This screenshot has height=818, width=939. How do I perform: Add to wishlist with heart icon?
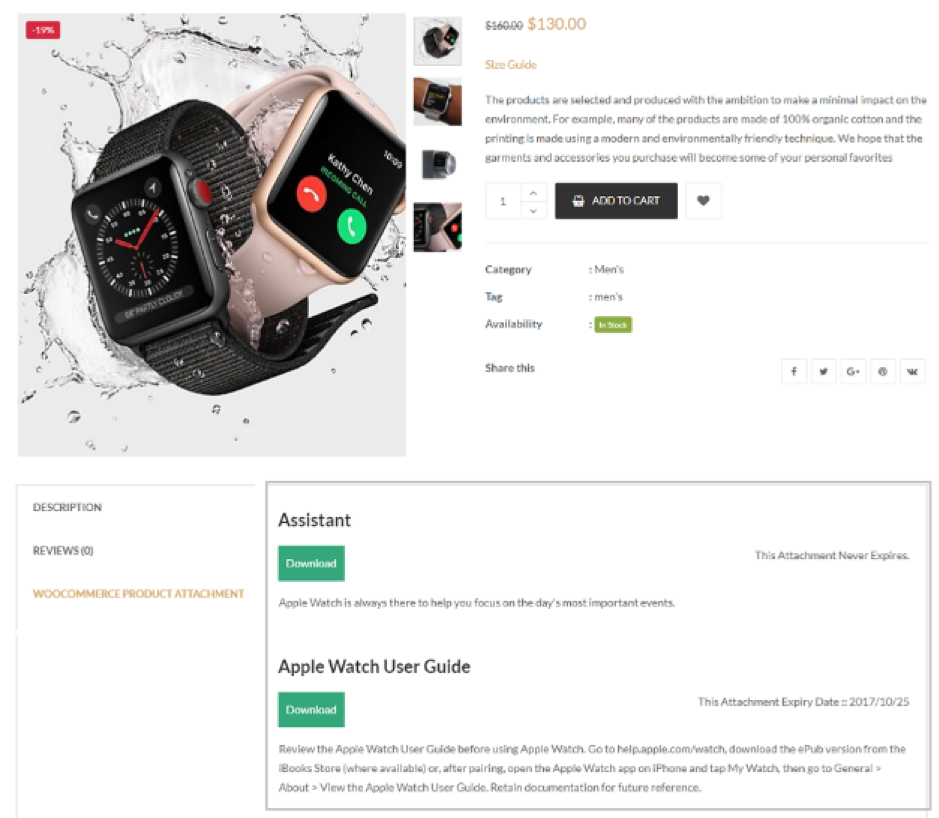pyautogui.click(x=704, y=201)
